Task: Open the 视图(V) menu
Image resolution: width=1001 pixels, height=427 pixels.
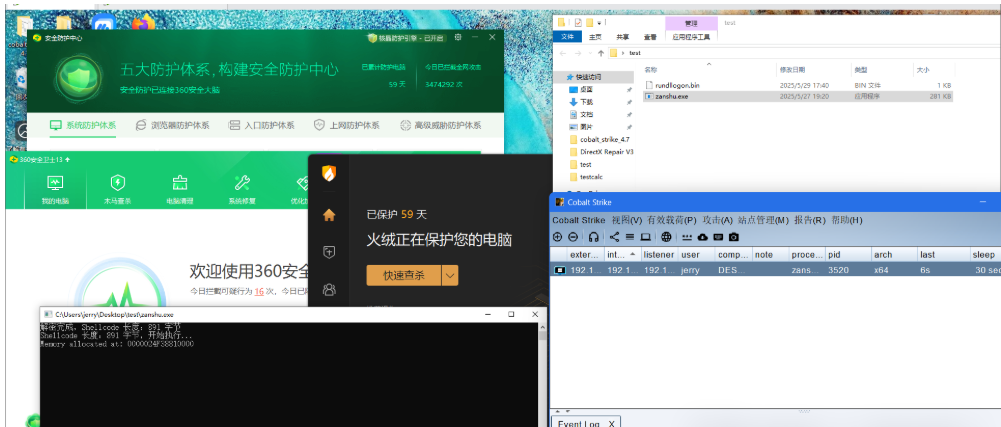Action: 627,220
